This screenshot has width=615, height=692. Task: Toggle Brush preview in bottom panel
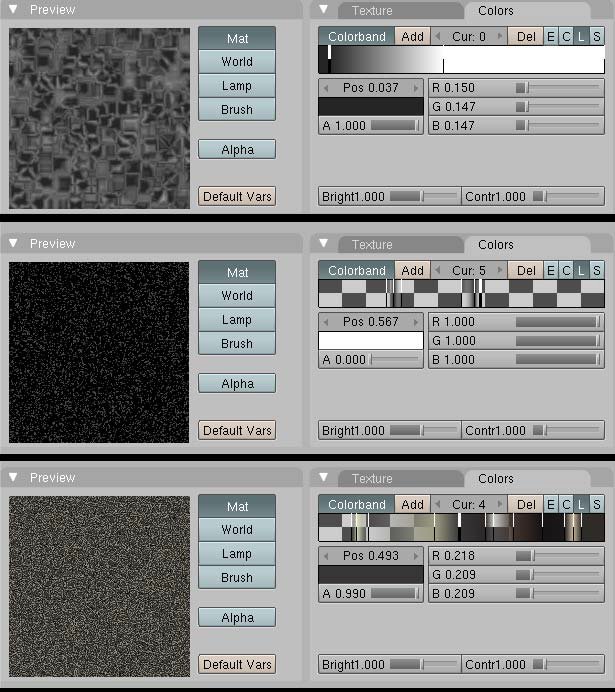[237, 577]
